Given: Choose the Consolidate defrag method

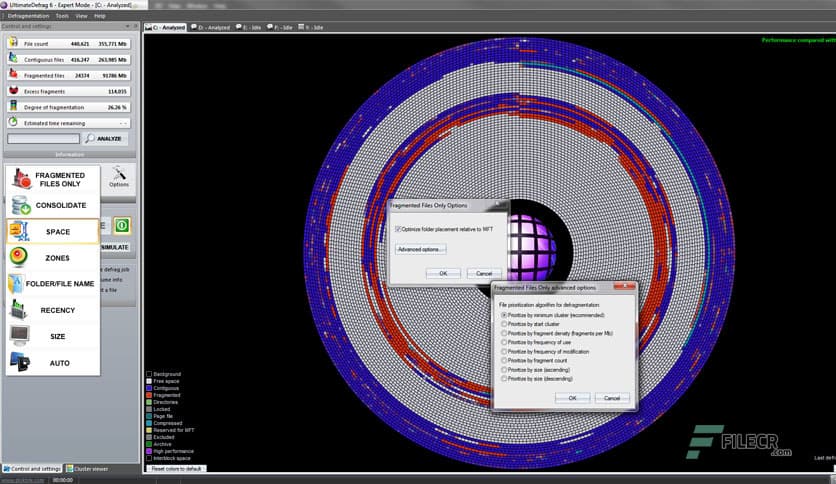Looking at the screenshot, I should point(53,205).
